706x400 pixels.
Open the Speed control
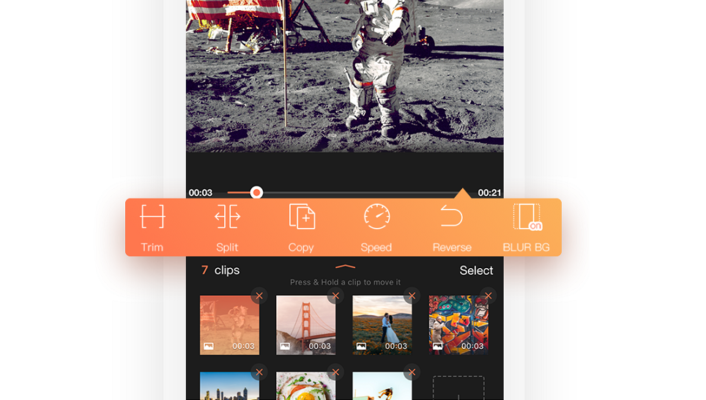click(376, 227)
